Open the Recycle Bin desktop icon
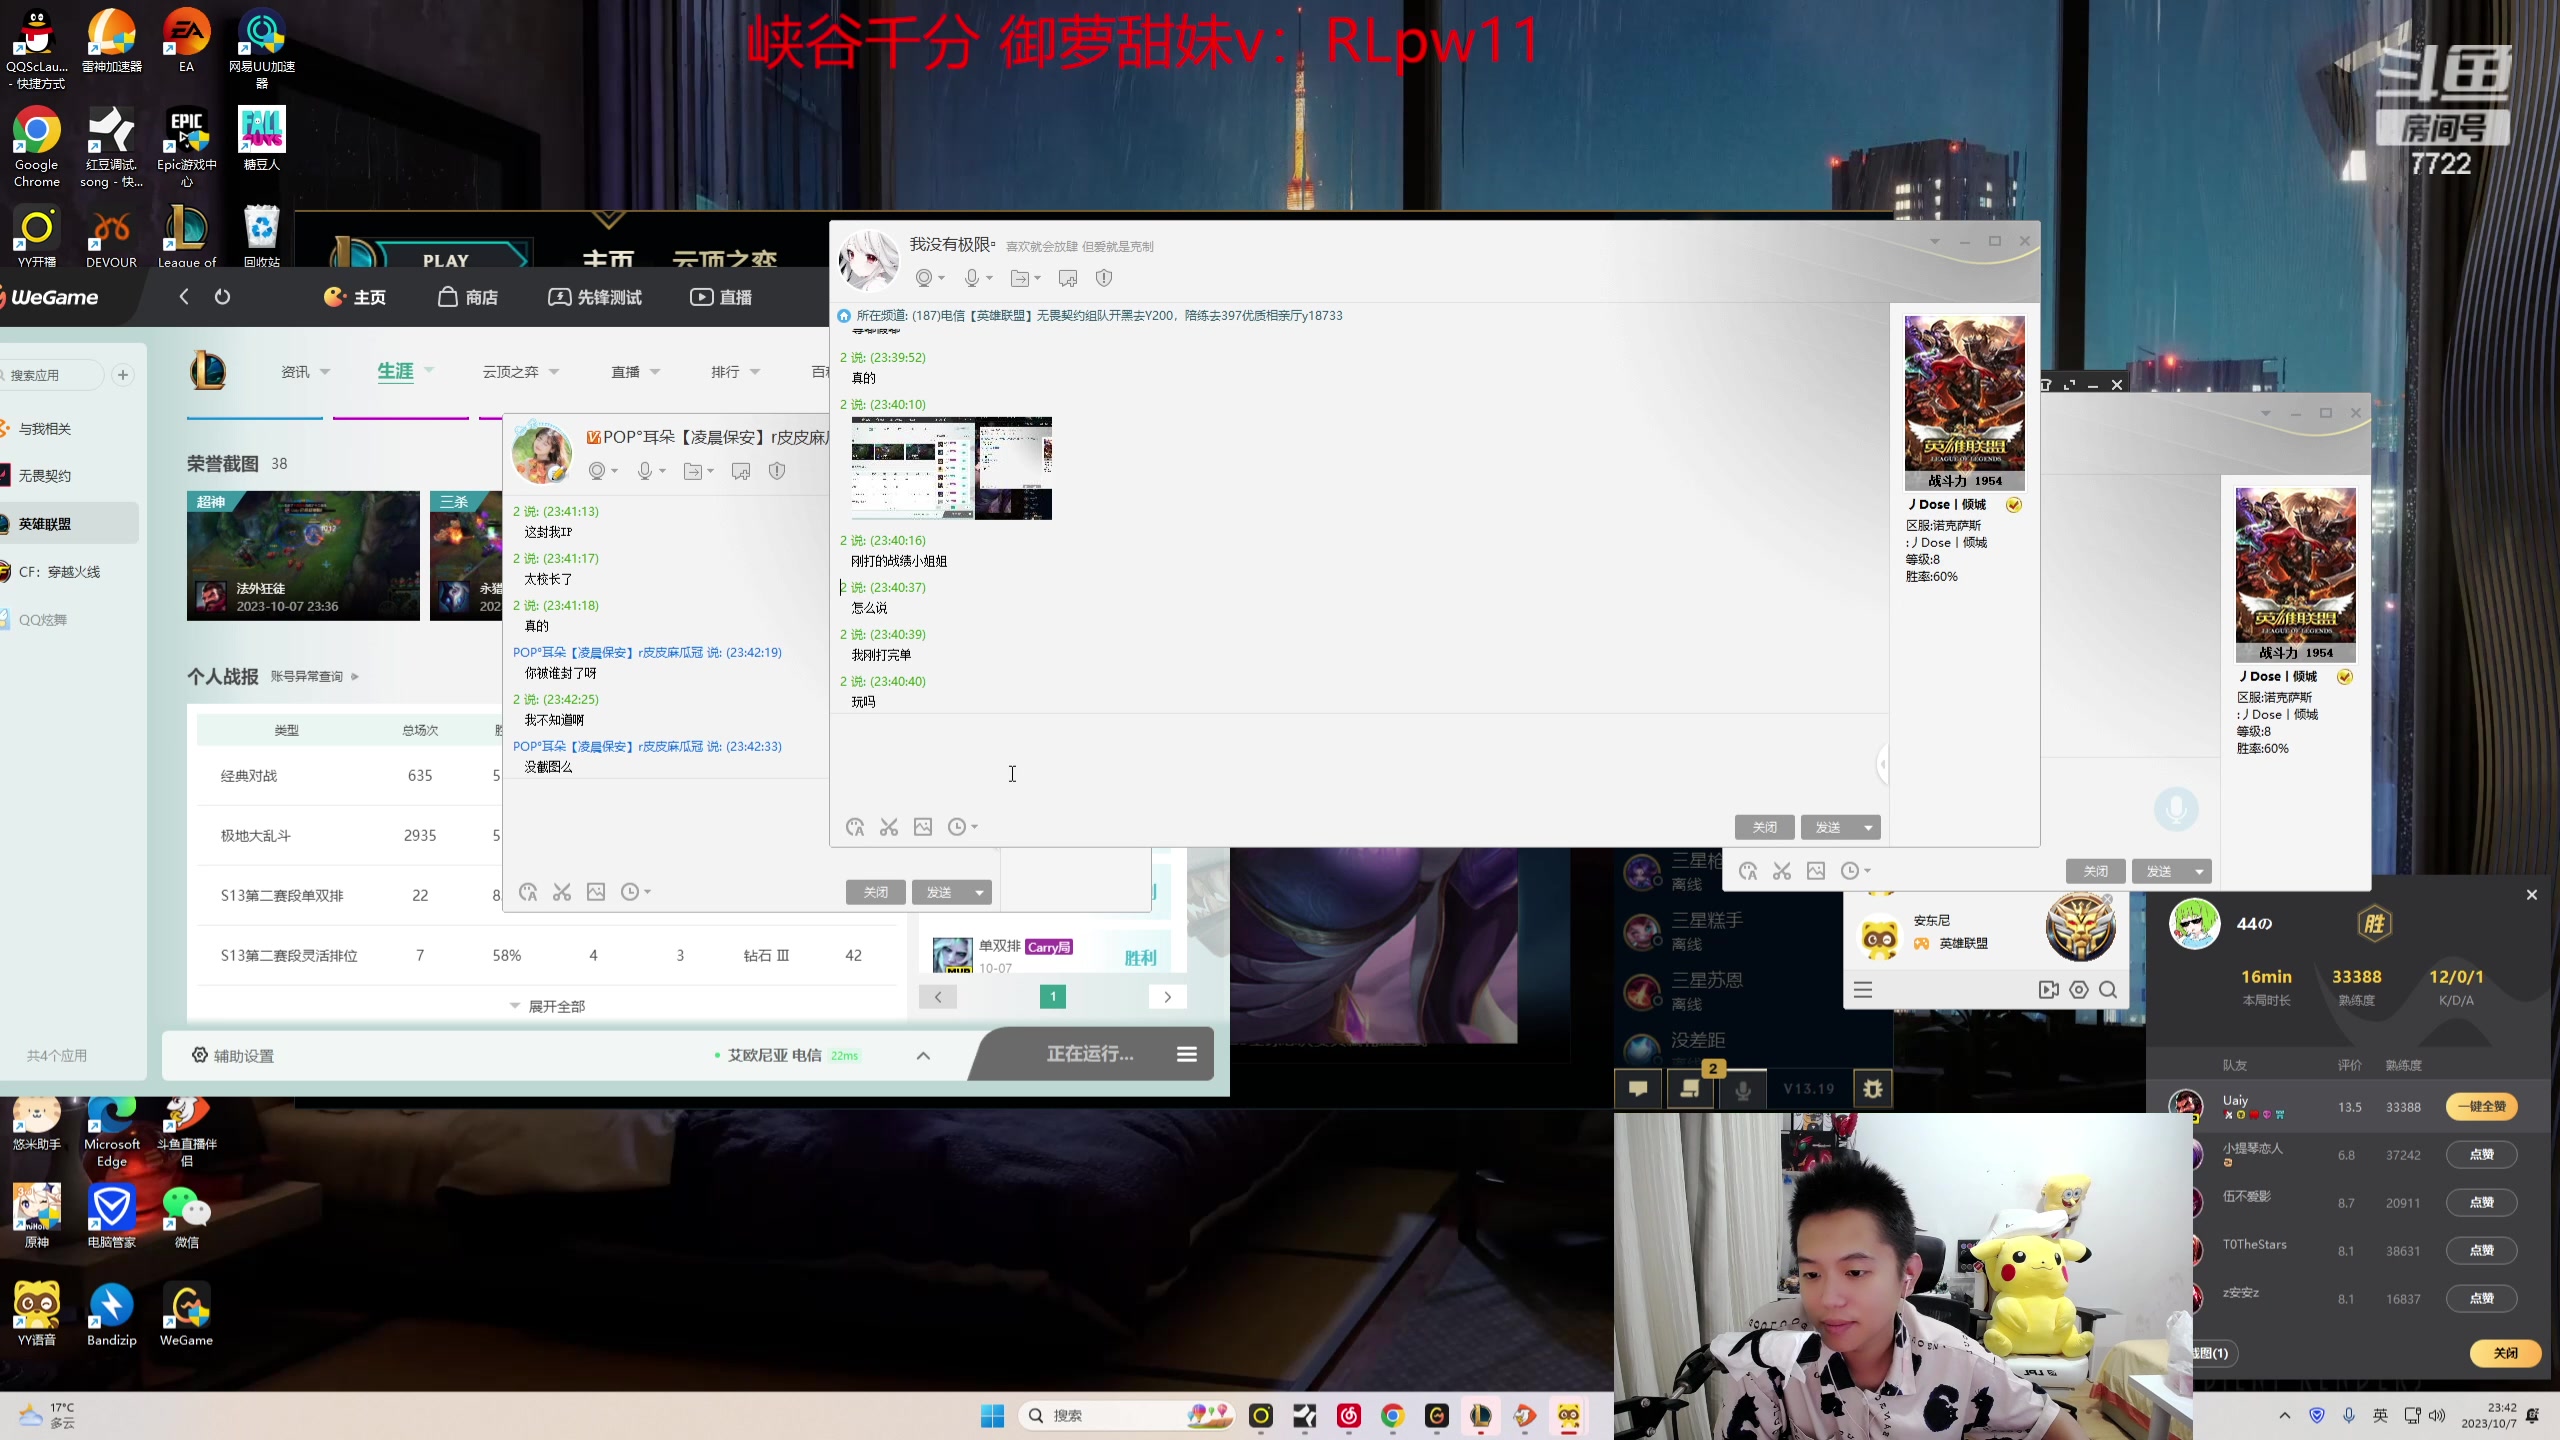Screen dimensions: 2560x1440 262,237
